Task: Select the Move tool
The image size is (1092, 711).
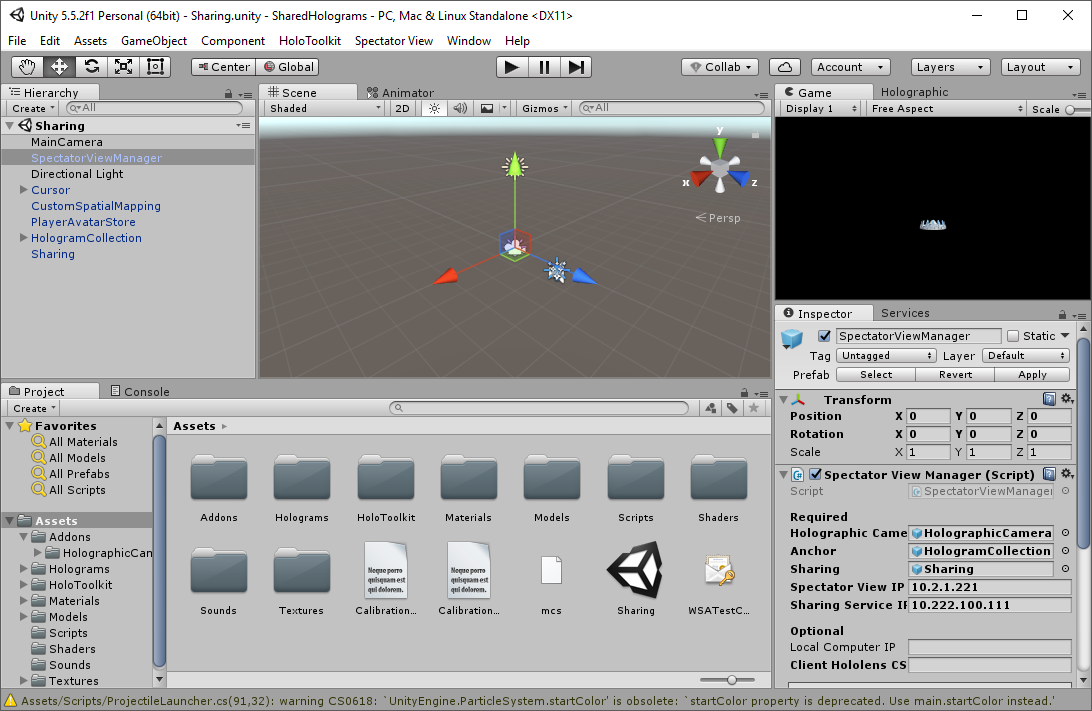Action: (x=59, y=67)
